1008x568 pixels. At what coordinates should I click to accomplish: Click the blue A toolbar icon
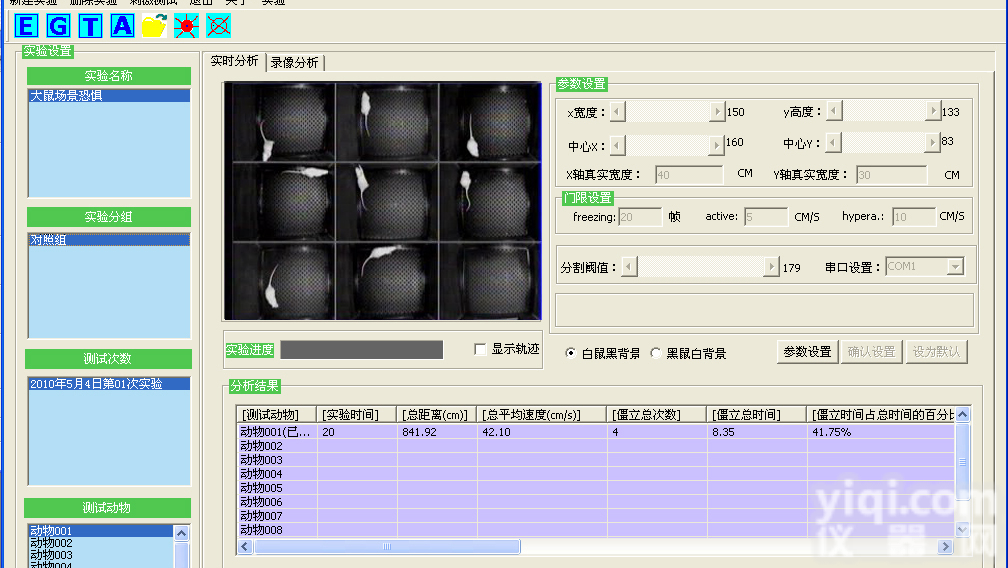pyautogui.click(x=122, y=26)
